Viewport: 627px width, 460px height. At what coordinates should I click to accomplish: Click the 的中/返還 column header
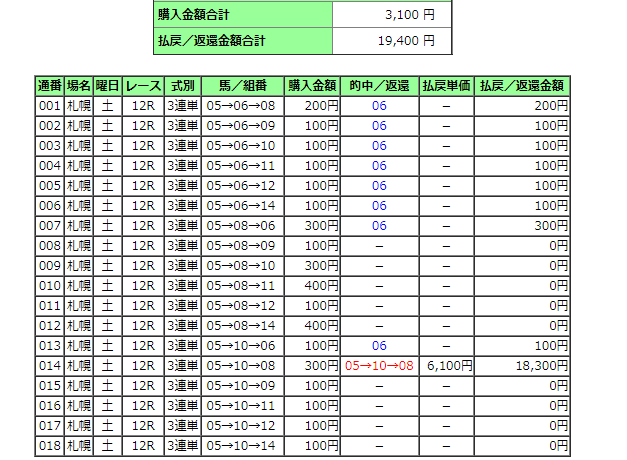(379, 85)
